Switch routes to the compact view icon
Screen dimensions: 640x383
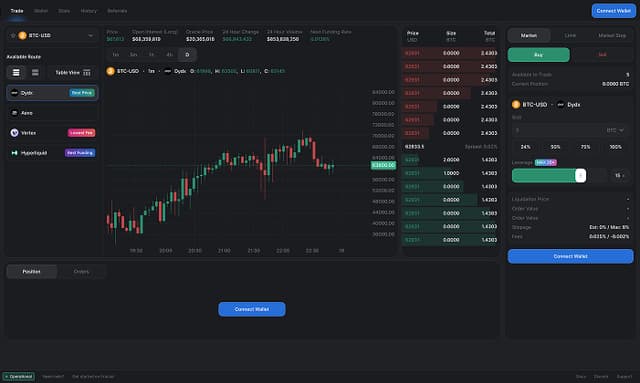point(35,72)
